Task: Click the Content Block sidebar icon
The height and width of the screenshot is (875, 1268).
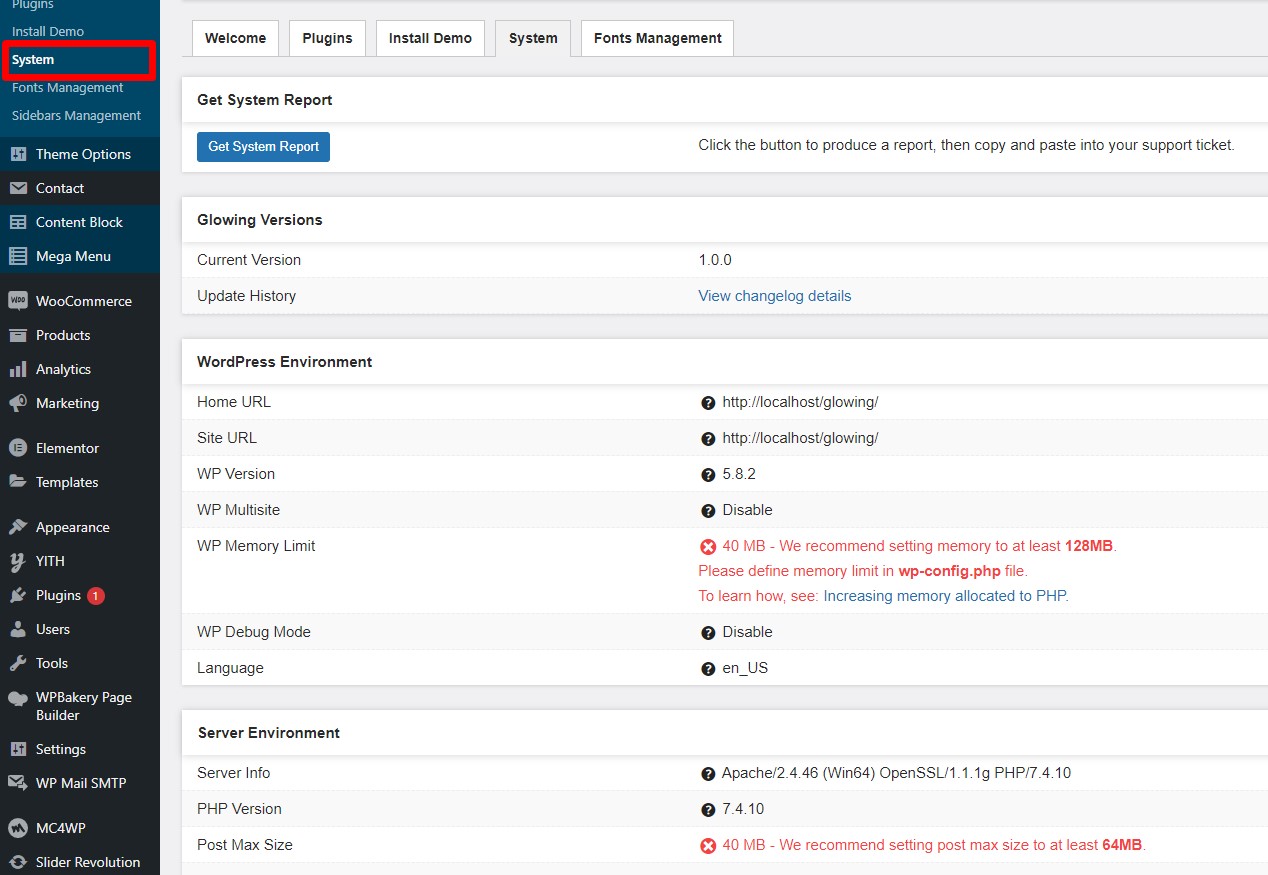Action: point(18,222)
